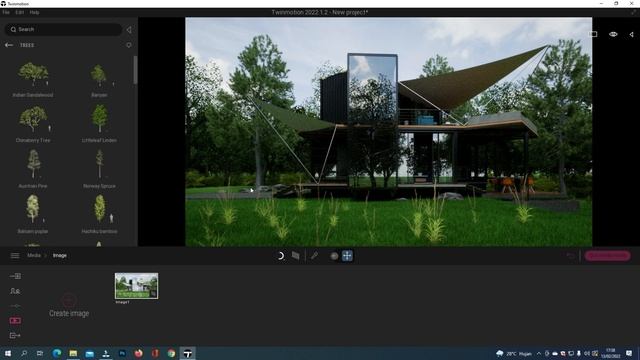Select the move gizmo tool

(x=347, y=256)
